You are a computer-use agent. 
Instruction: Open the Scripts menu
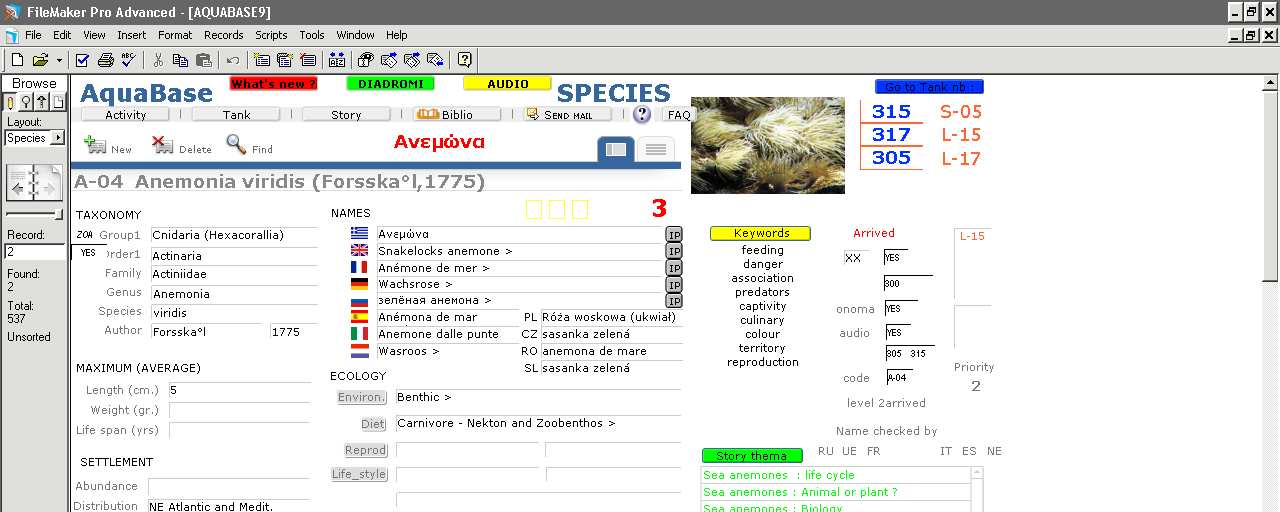(271, 35)
